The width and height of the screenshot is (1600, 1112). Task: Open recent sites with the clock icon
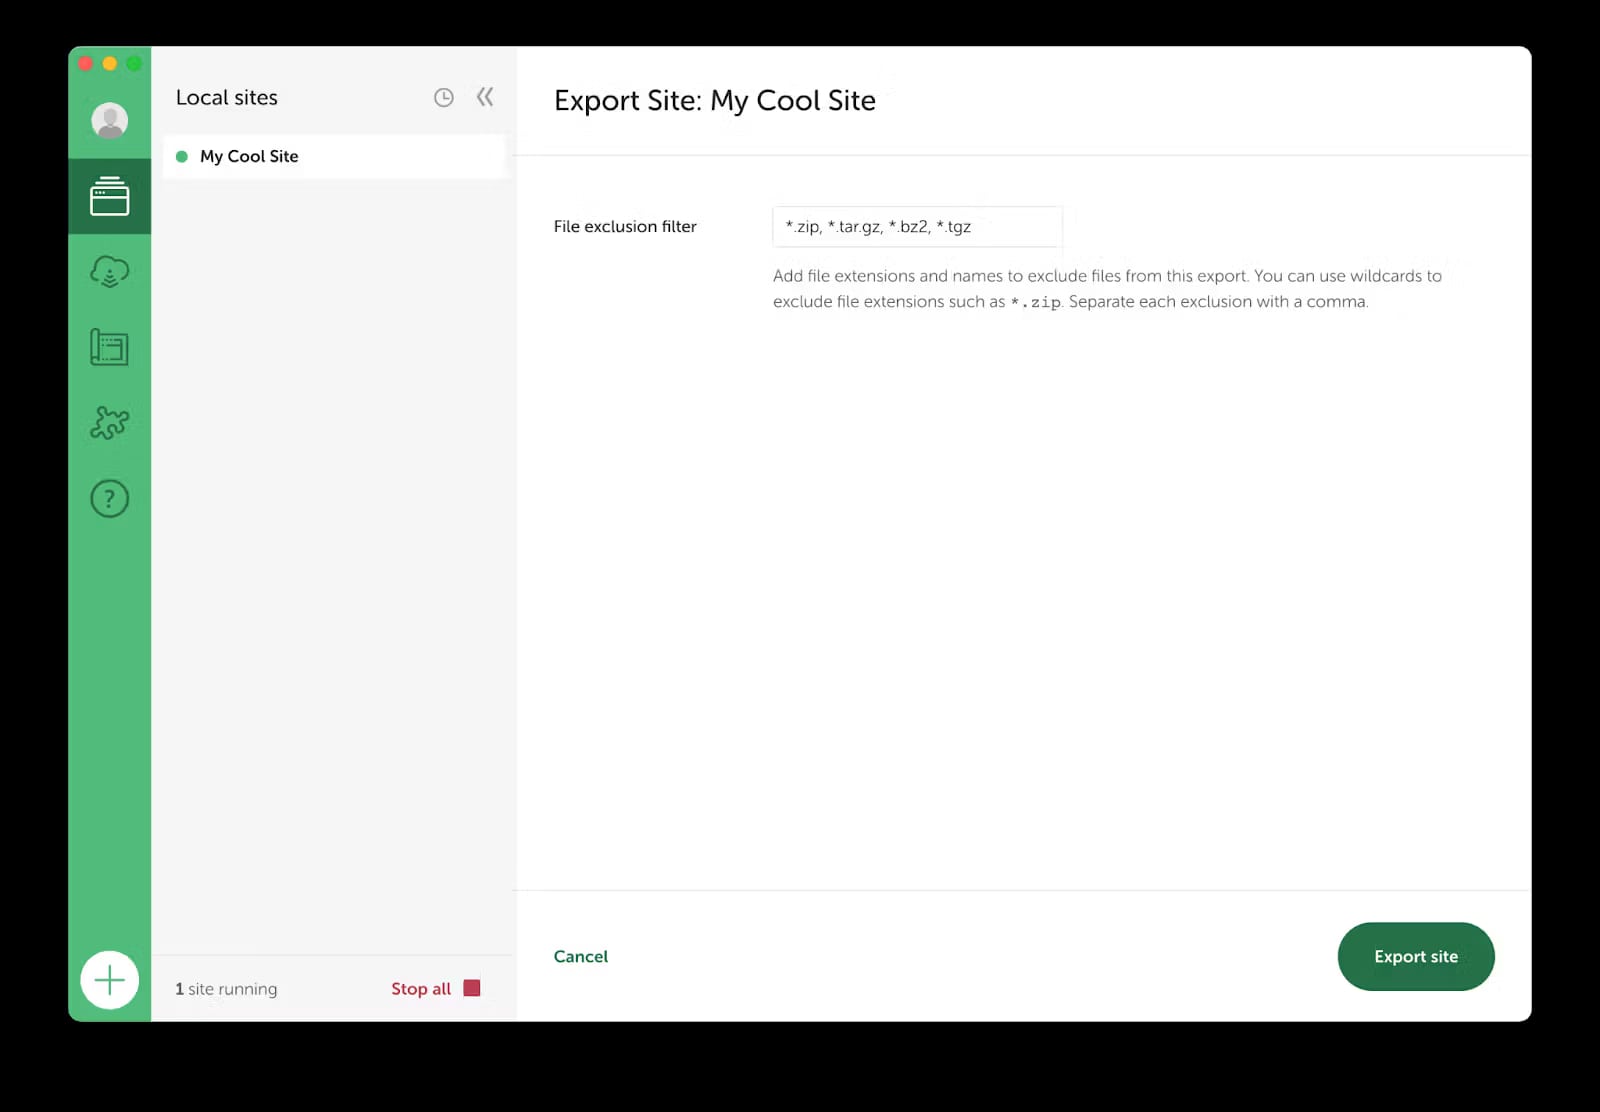click(443, 97)
